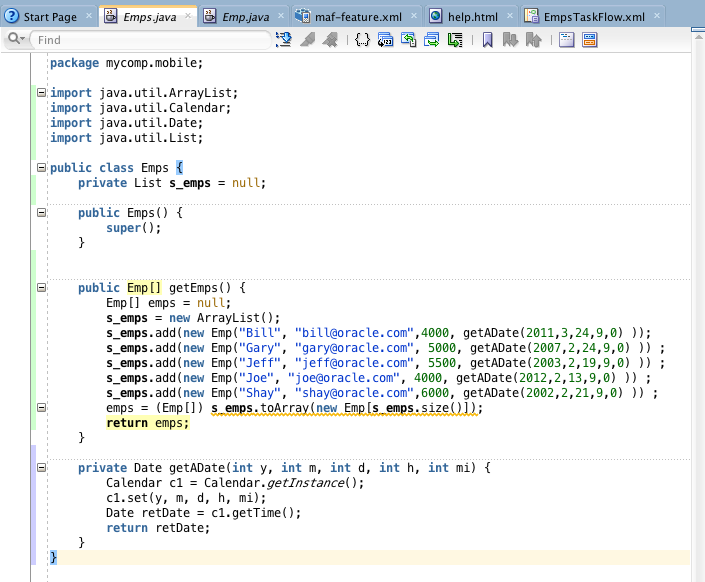705x582 pixels.
Task: Close the Start Page tab
Action: click(90, 17)
